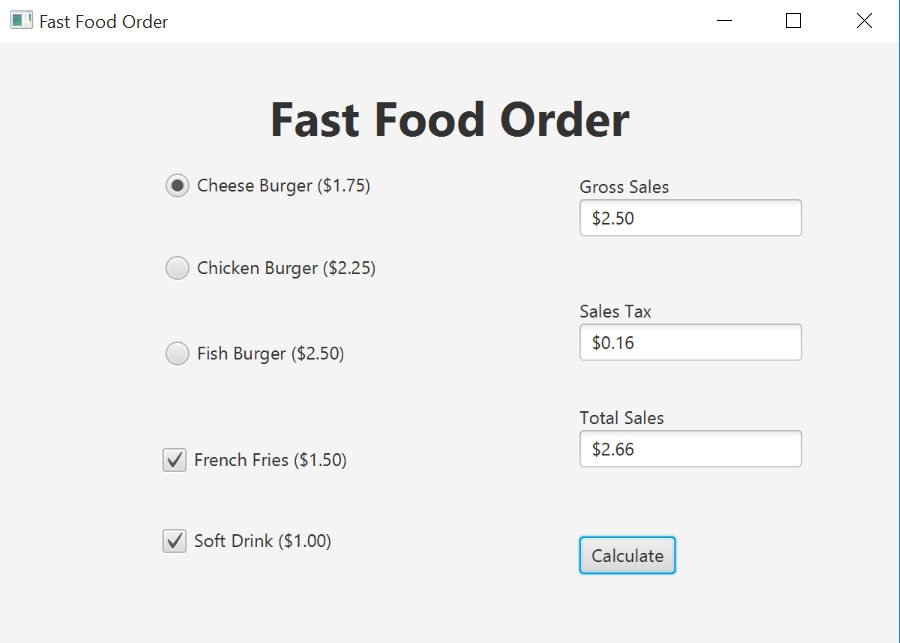Click the Fish Burger ($2.50) label text
This screenshot has width=900, height=643.
(x=270, y=353)
